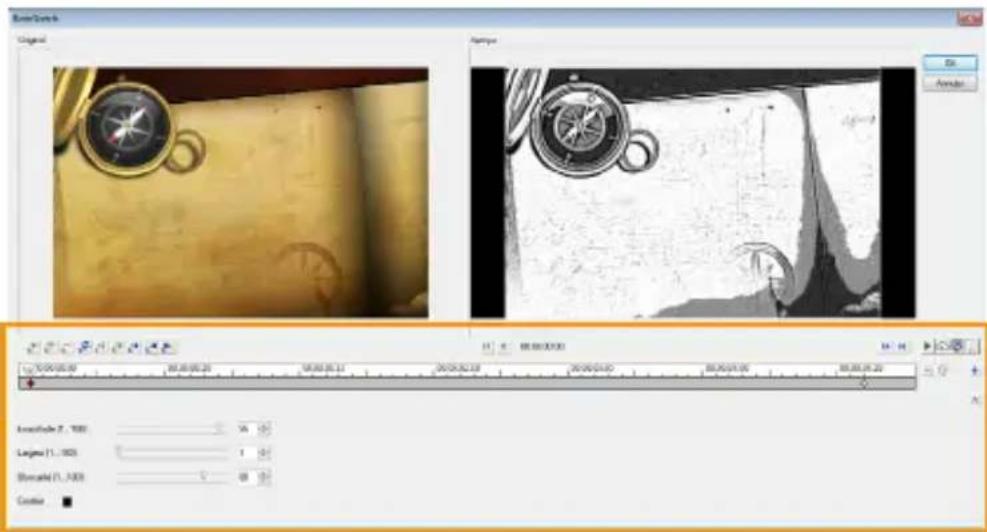987x532 pixels.
Task: Click the Fade out icon
Action: tap(168, 347)
